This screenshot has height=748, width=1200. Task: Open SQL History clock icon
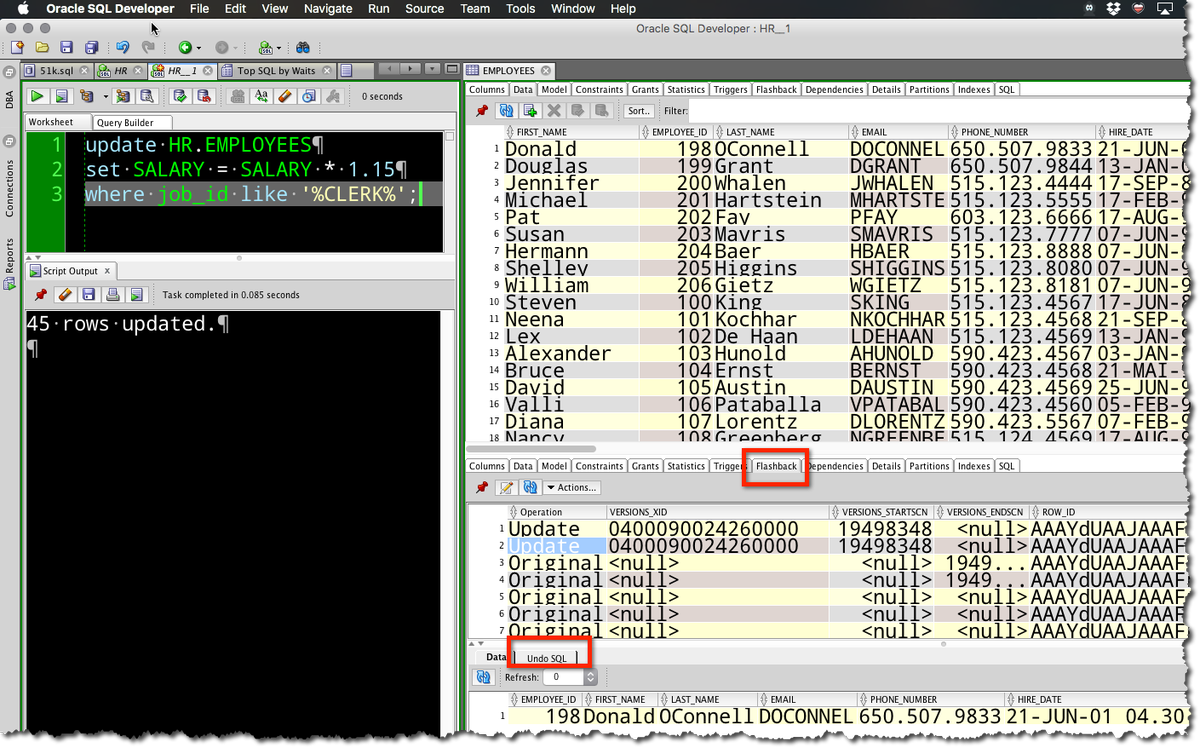pos(309,96)
